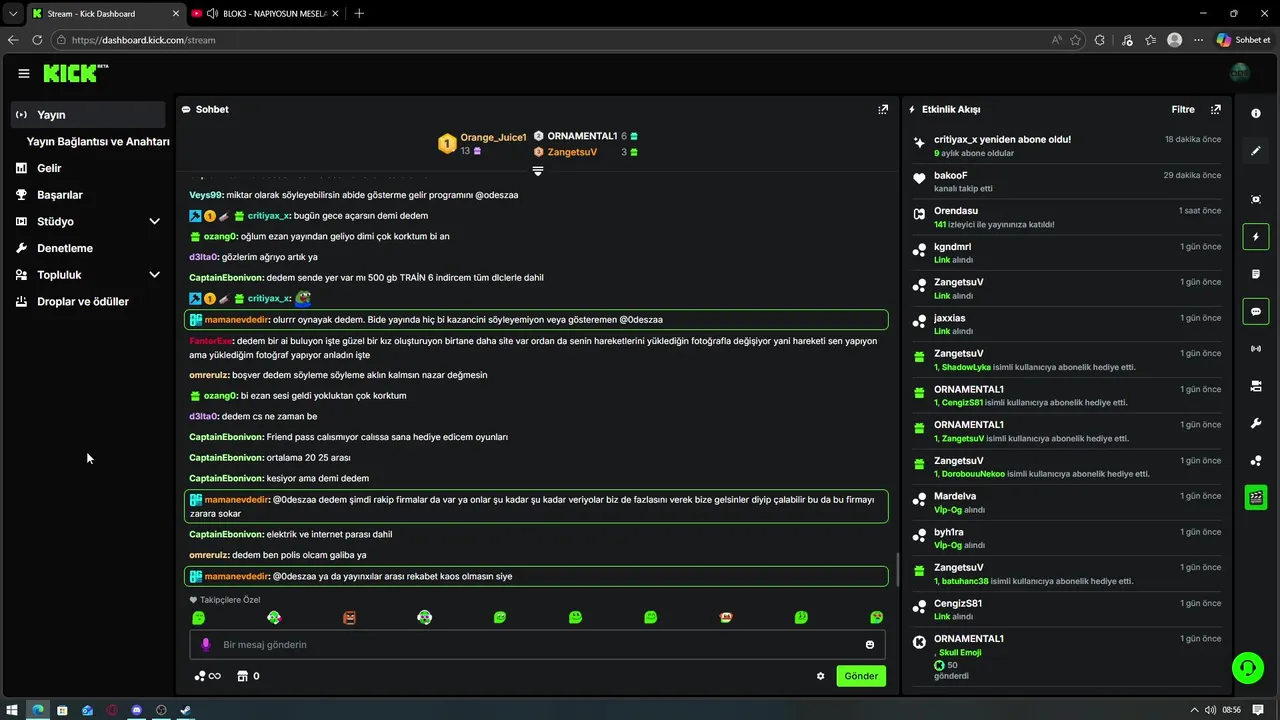Click the green clapperboard clip icon
This screenshot has height=720, width=1280.
[1256, 497]
